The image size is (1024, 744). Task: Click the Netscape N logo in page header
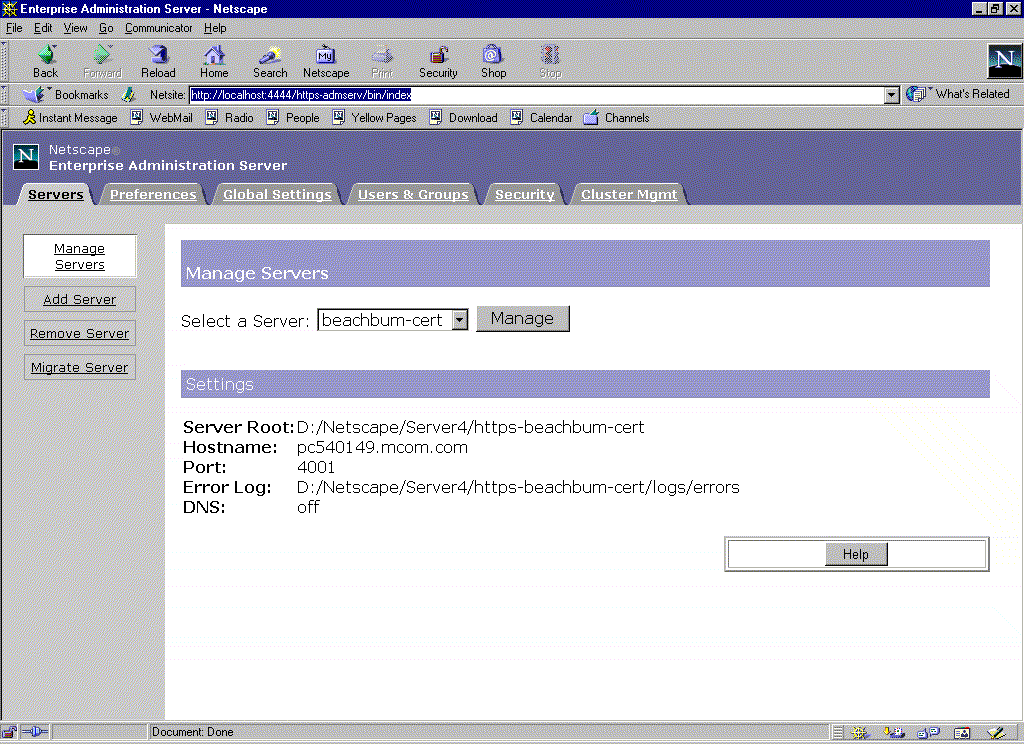point(26,157)
